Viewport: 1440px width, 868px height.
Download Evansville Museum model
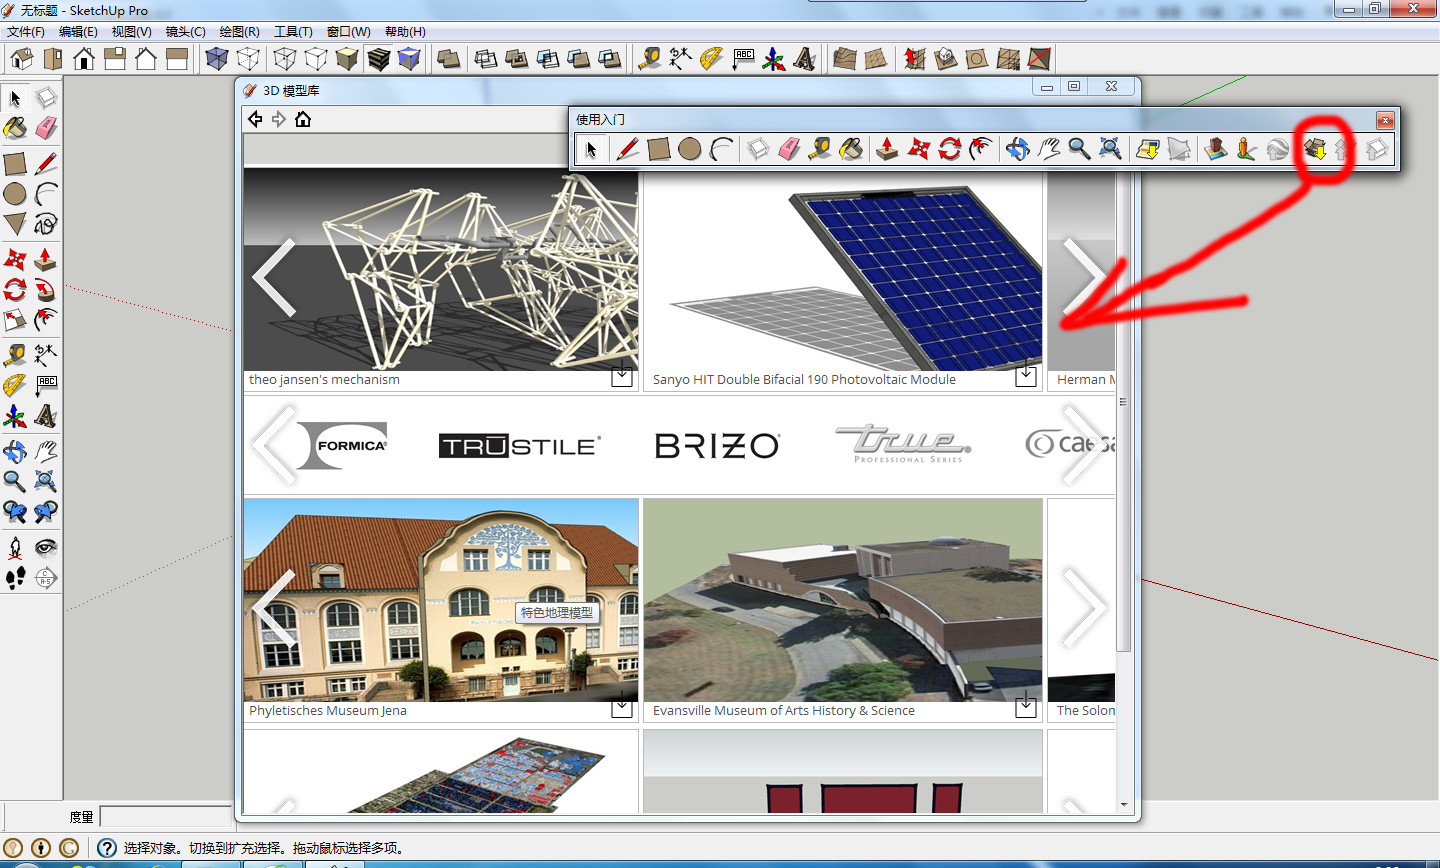1026,706
